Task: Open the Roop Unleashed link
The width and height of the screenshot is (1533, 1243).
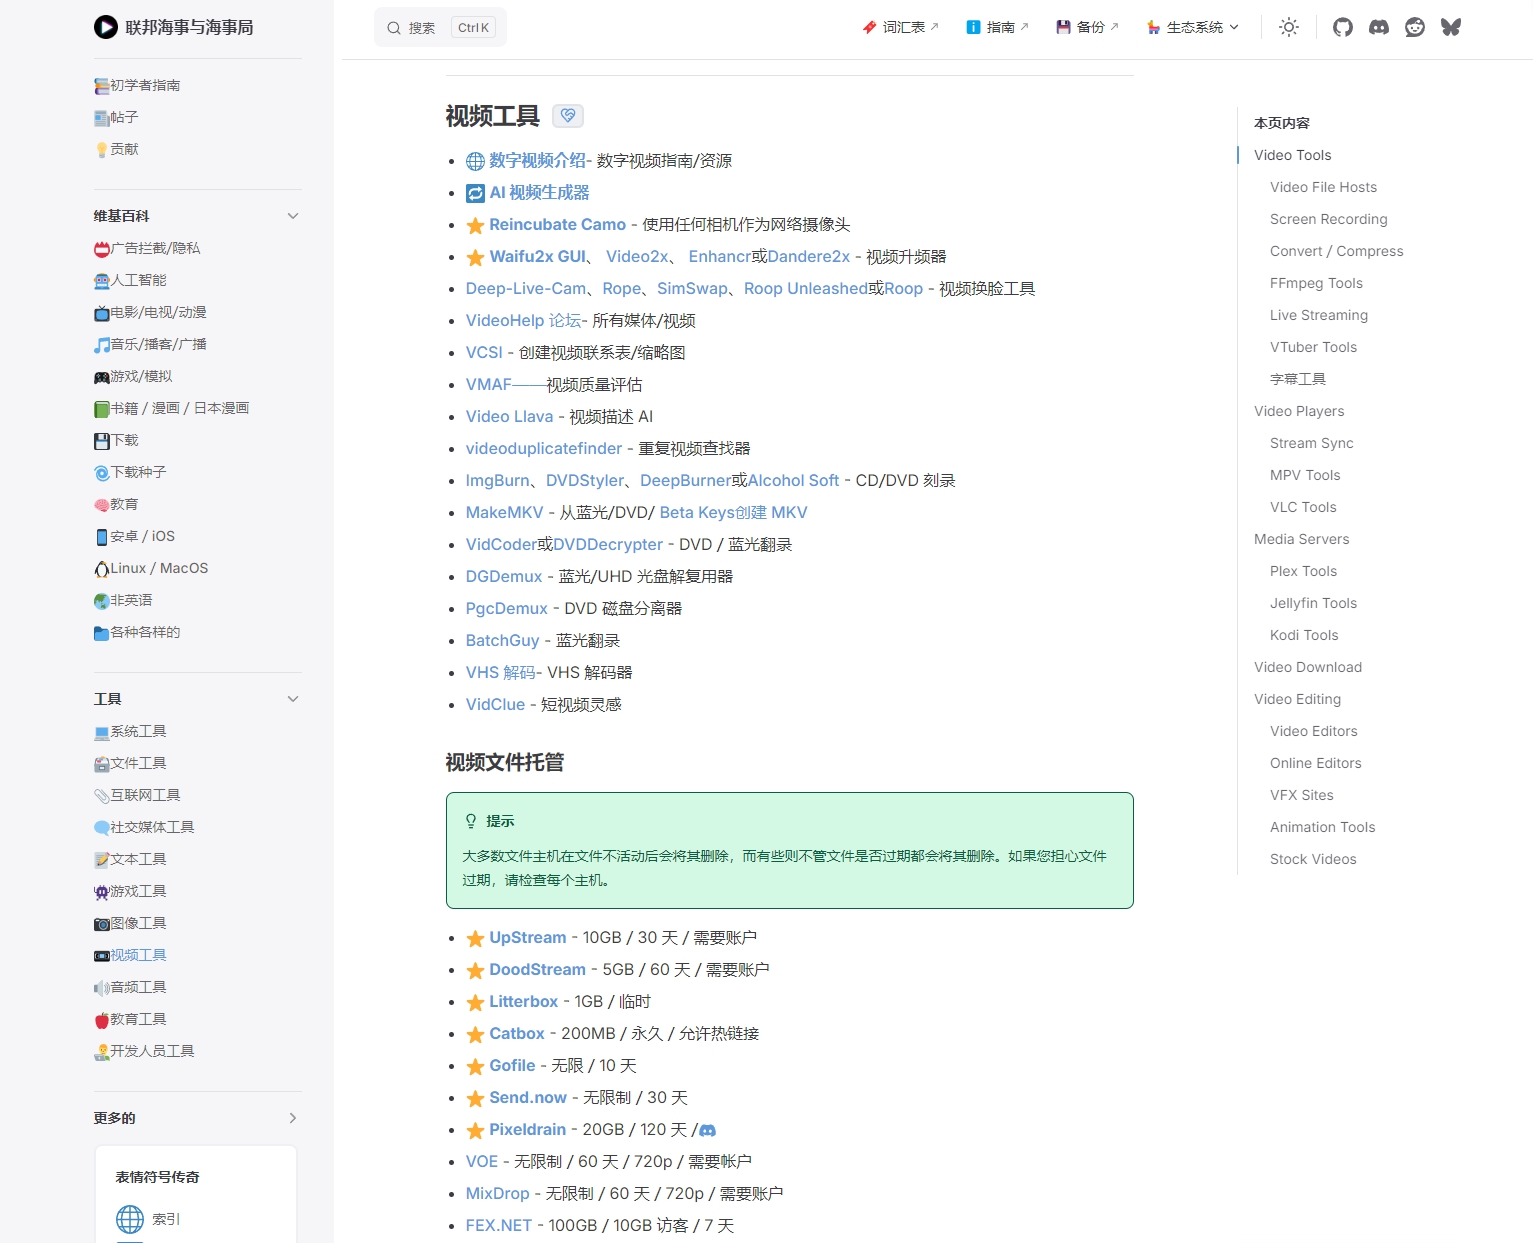Action: pyautogui.click(x=806, y=289)
